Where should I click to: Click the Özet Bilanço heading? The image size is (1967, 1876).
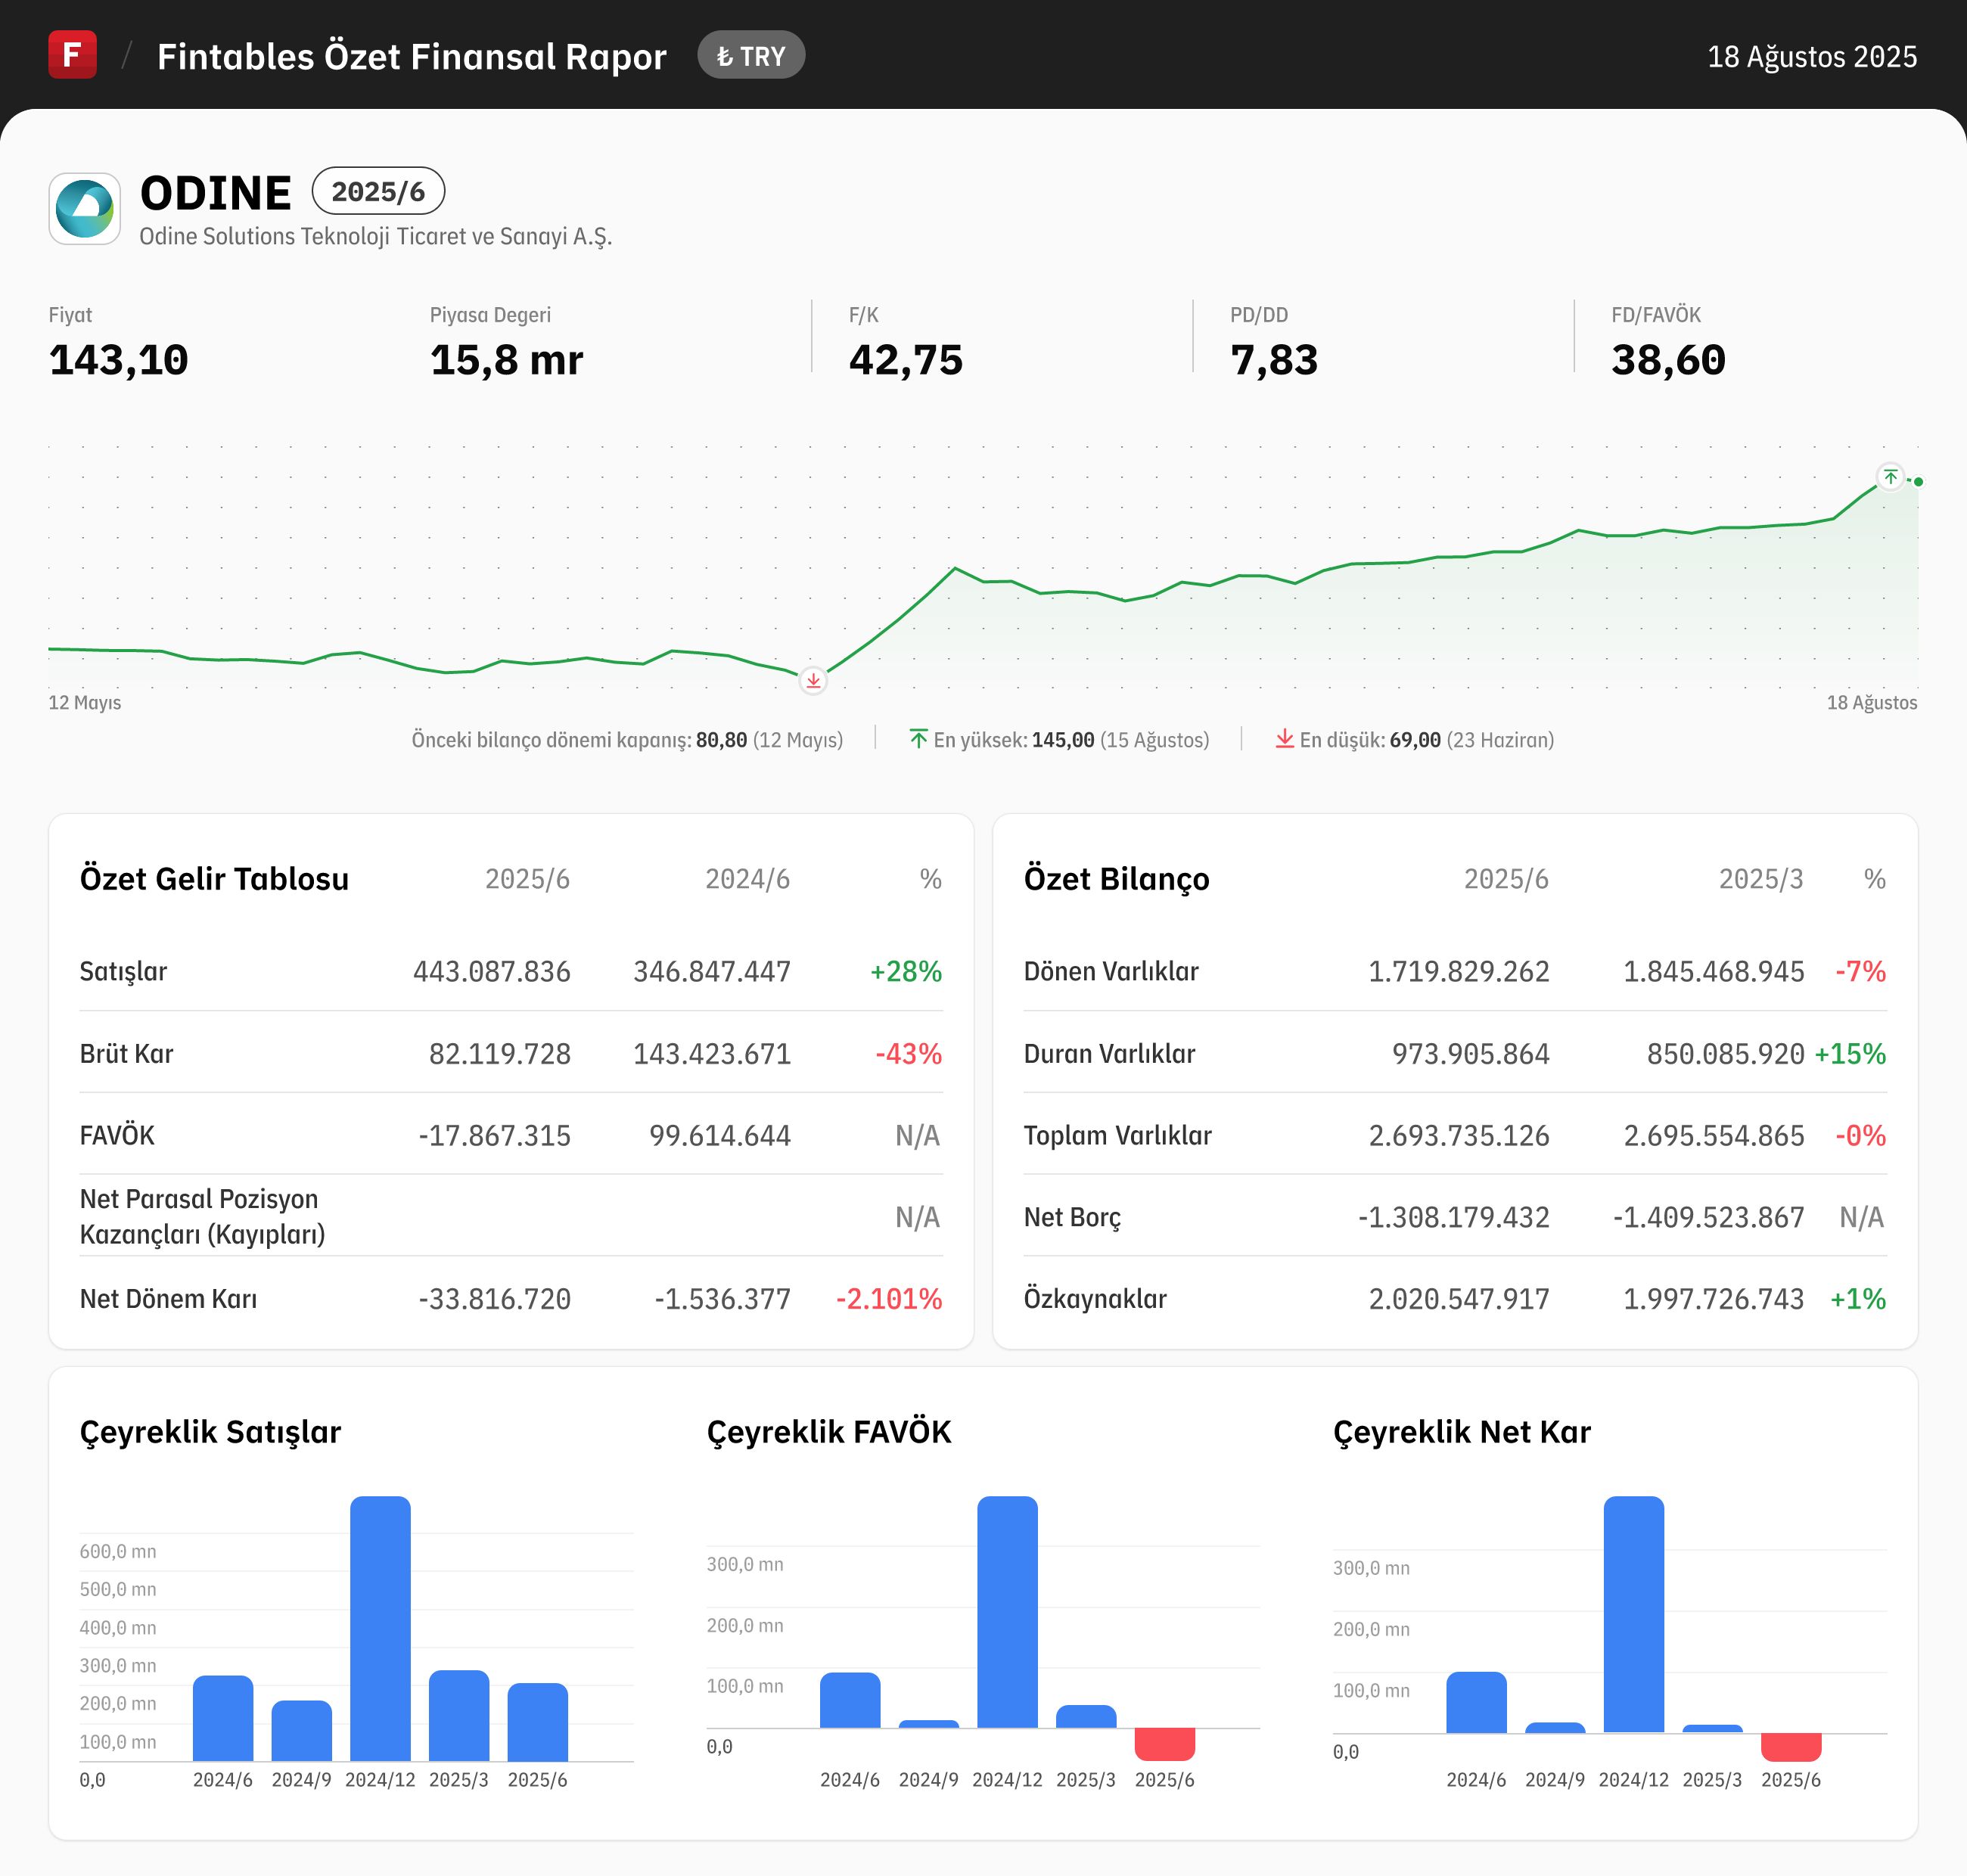[x=1116, y=879]
